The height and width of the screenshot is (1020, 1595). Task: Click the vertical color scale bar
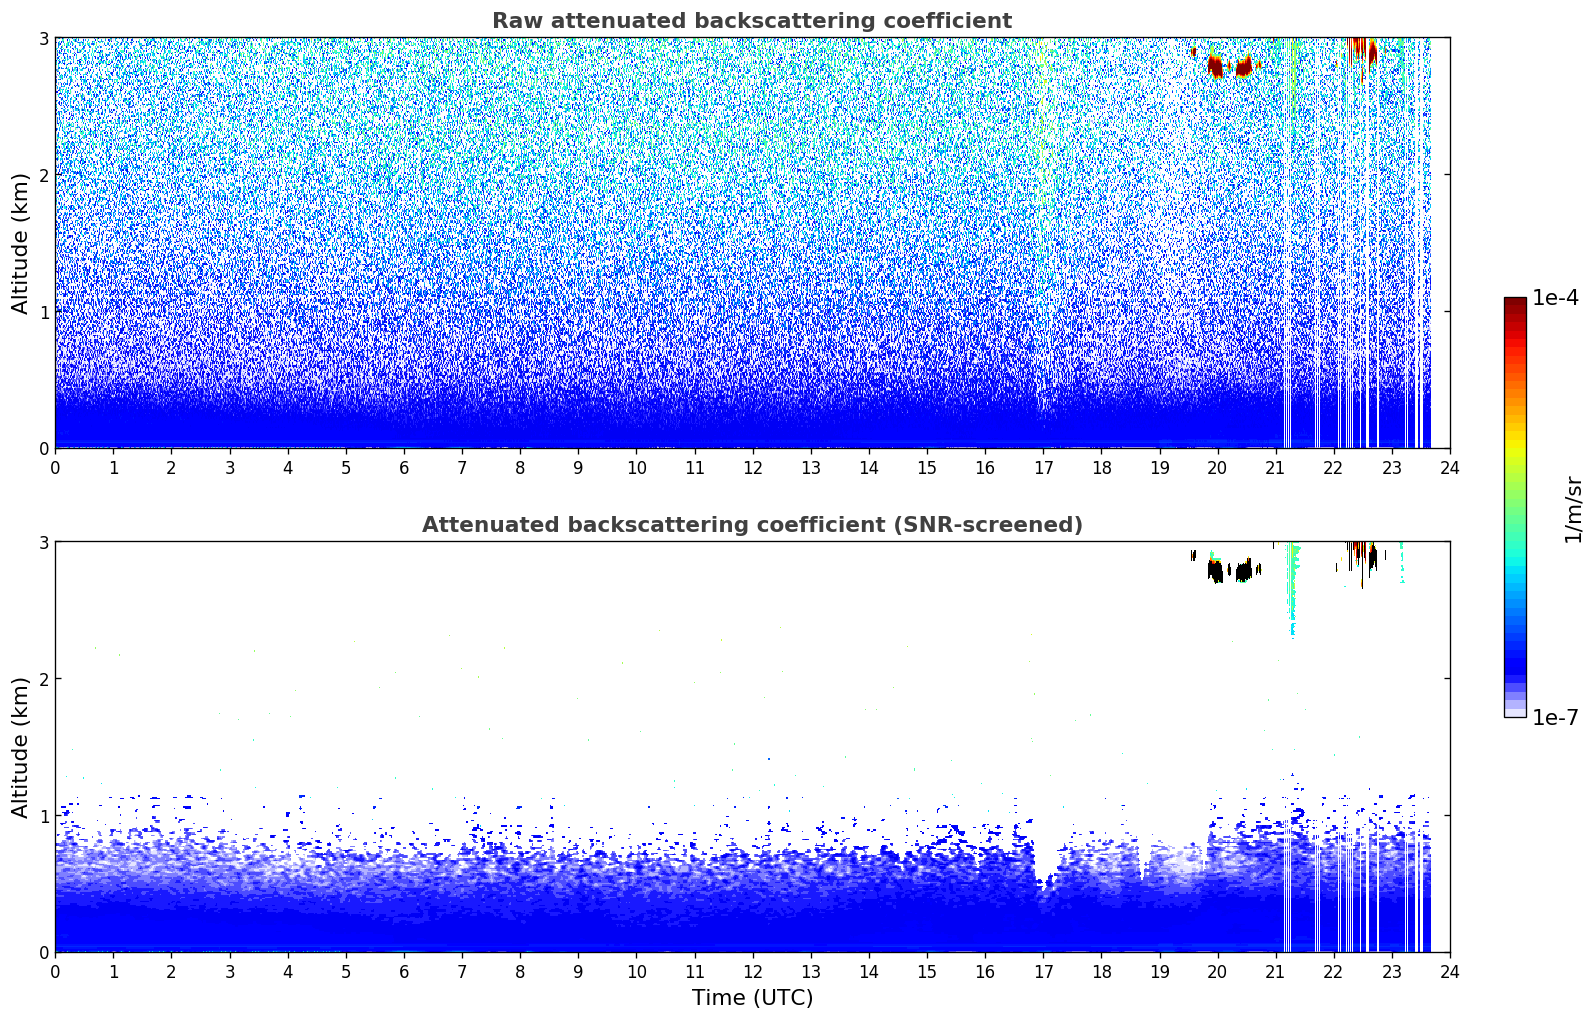1515,507
